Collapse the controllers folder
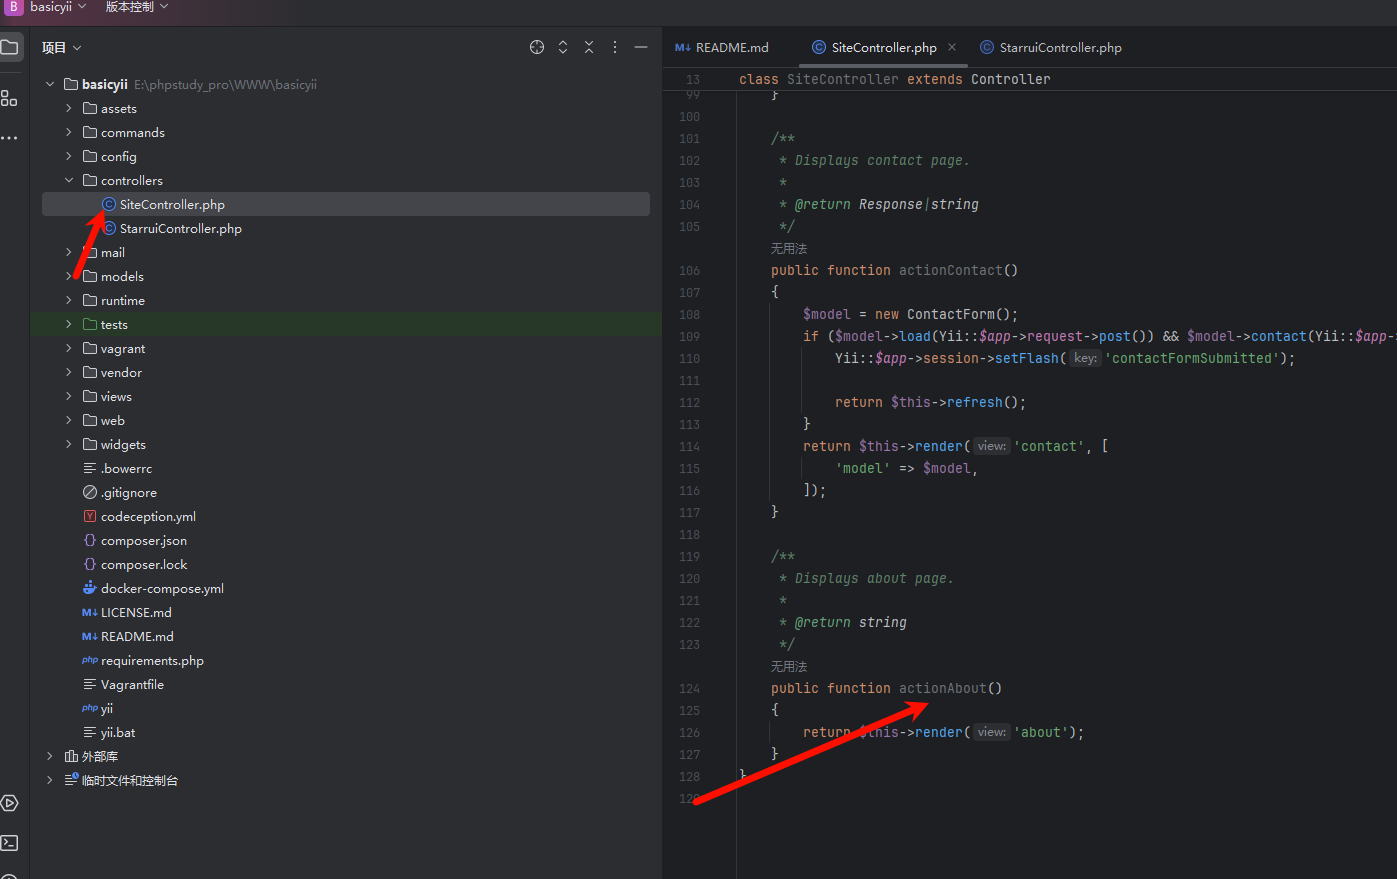Screen dimensions: 1397x879 pos(69,181)
